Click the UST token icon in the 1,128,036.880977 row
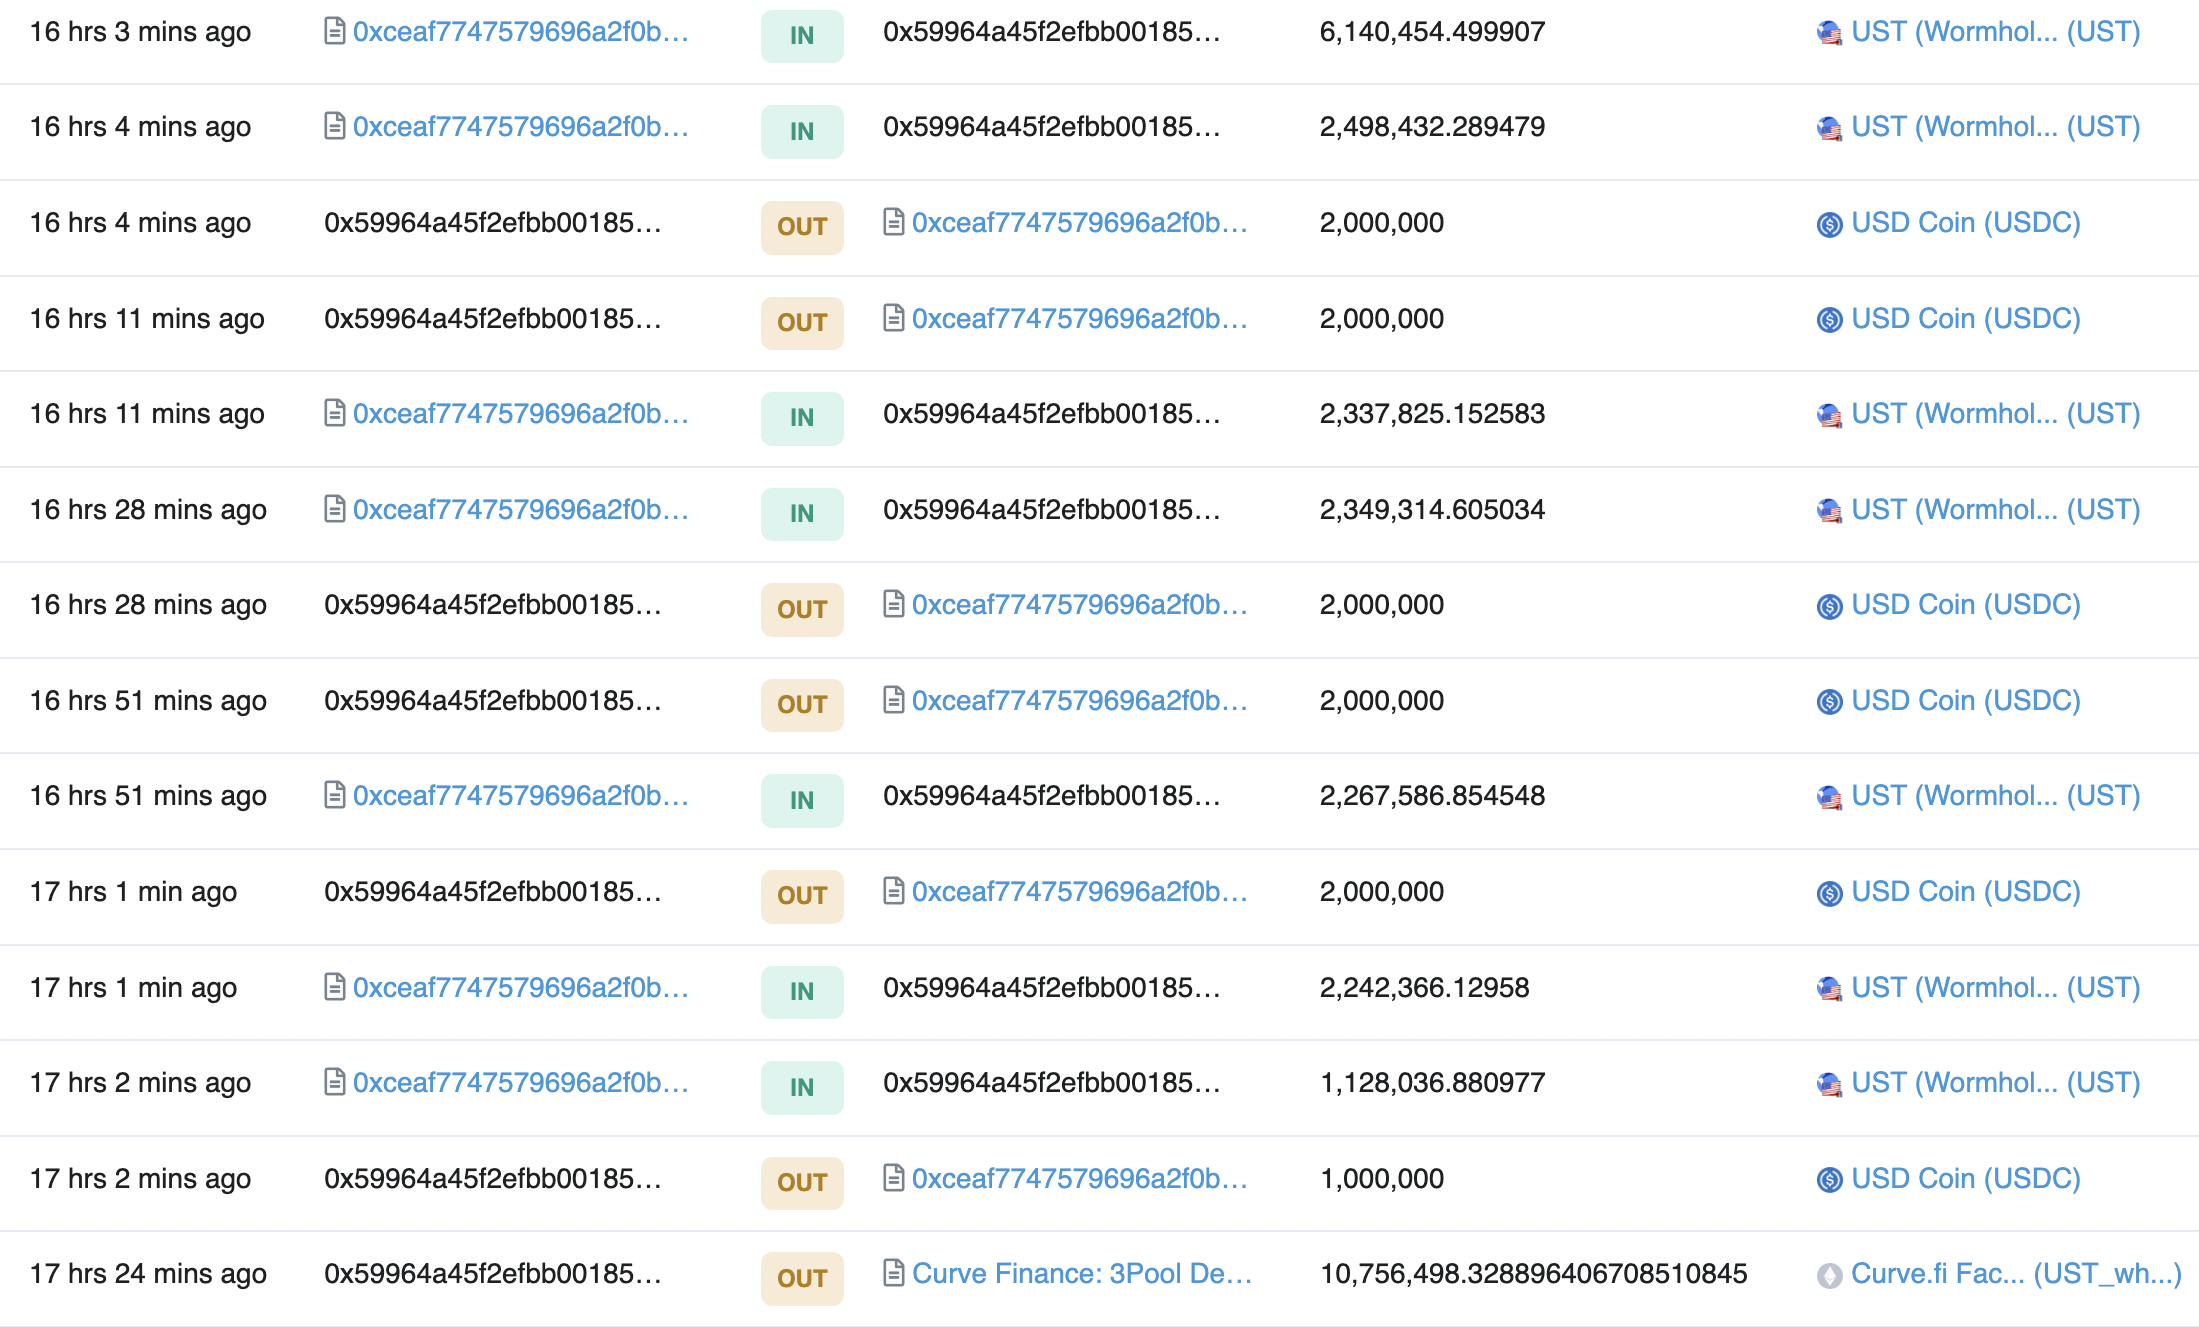Viewport: 2199px width, 1327px height. [x=1829, y=1084]
